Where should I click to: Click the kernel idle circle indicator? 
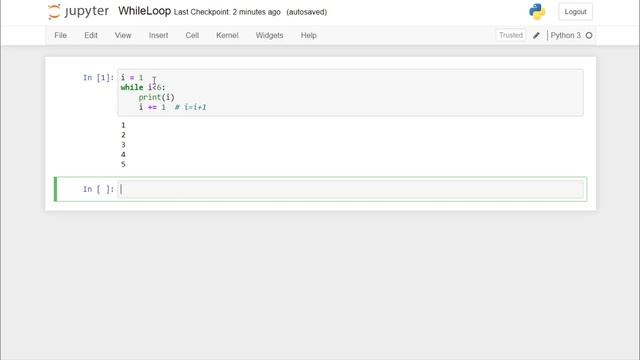coord(589,36)
